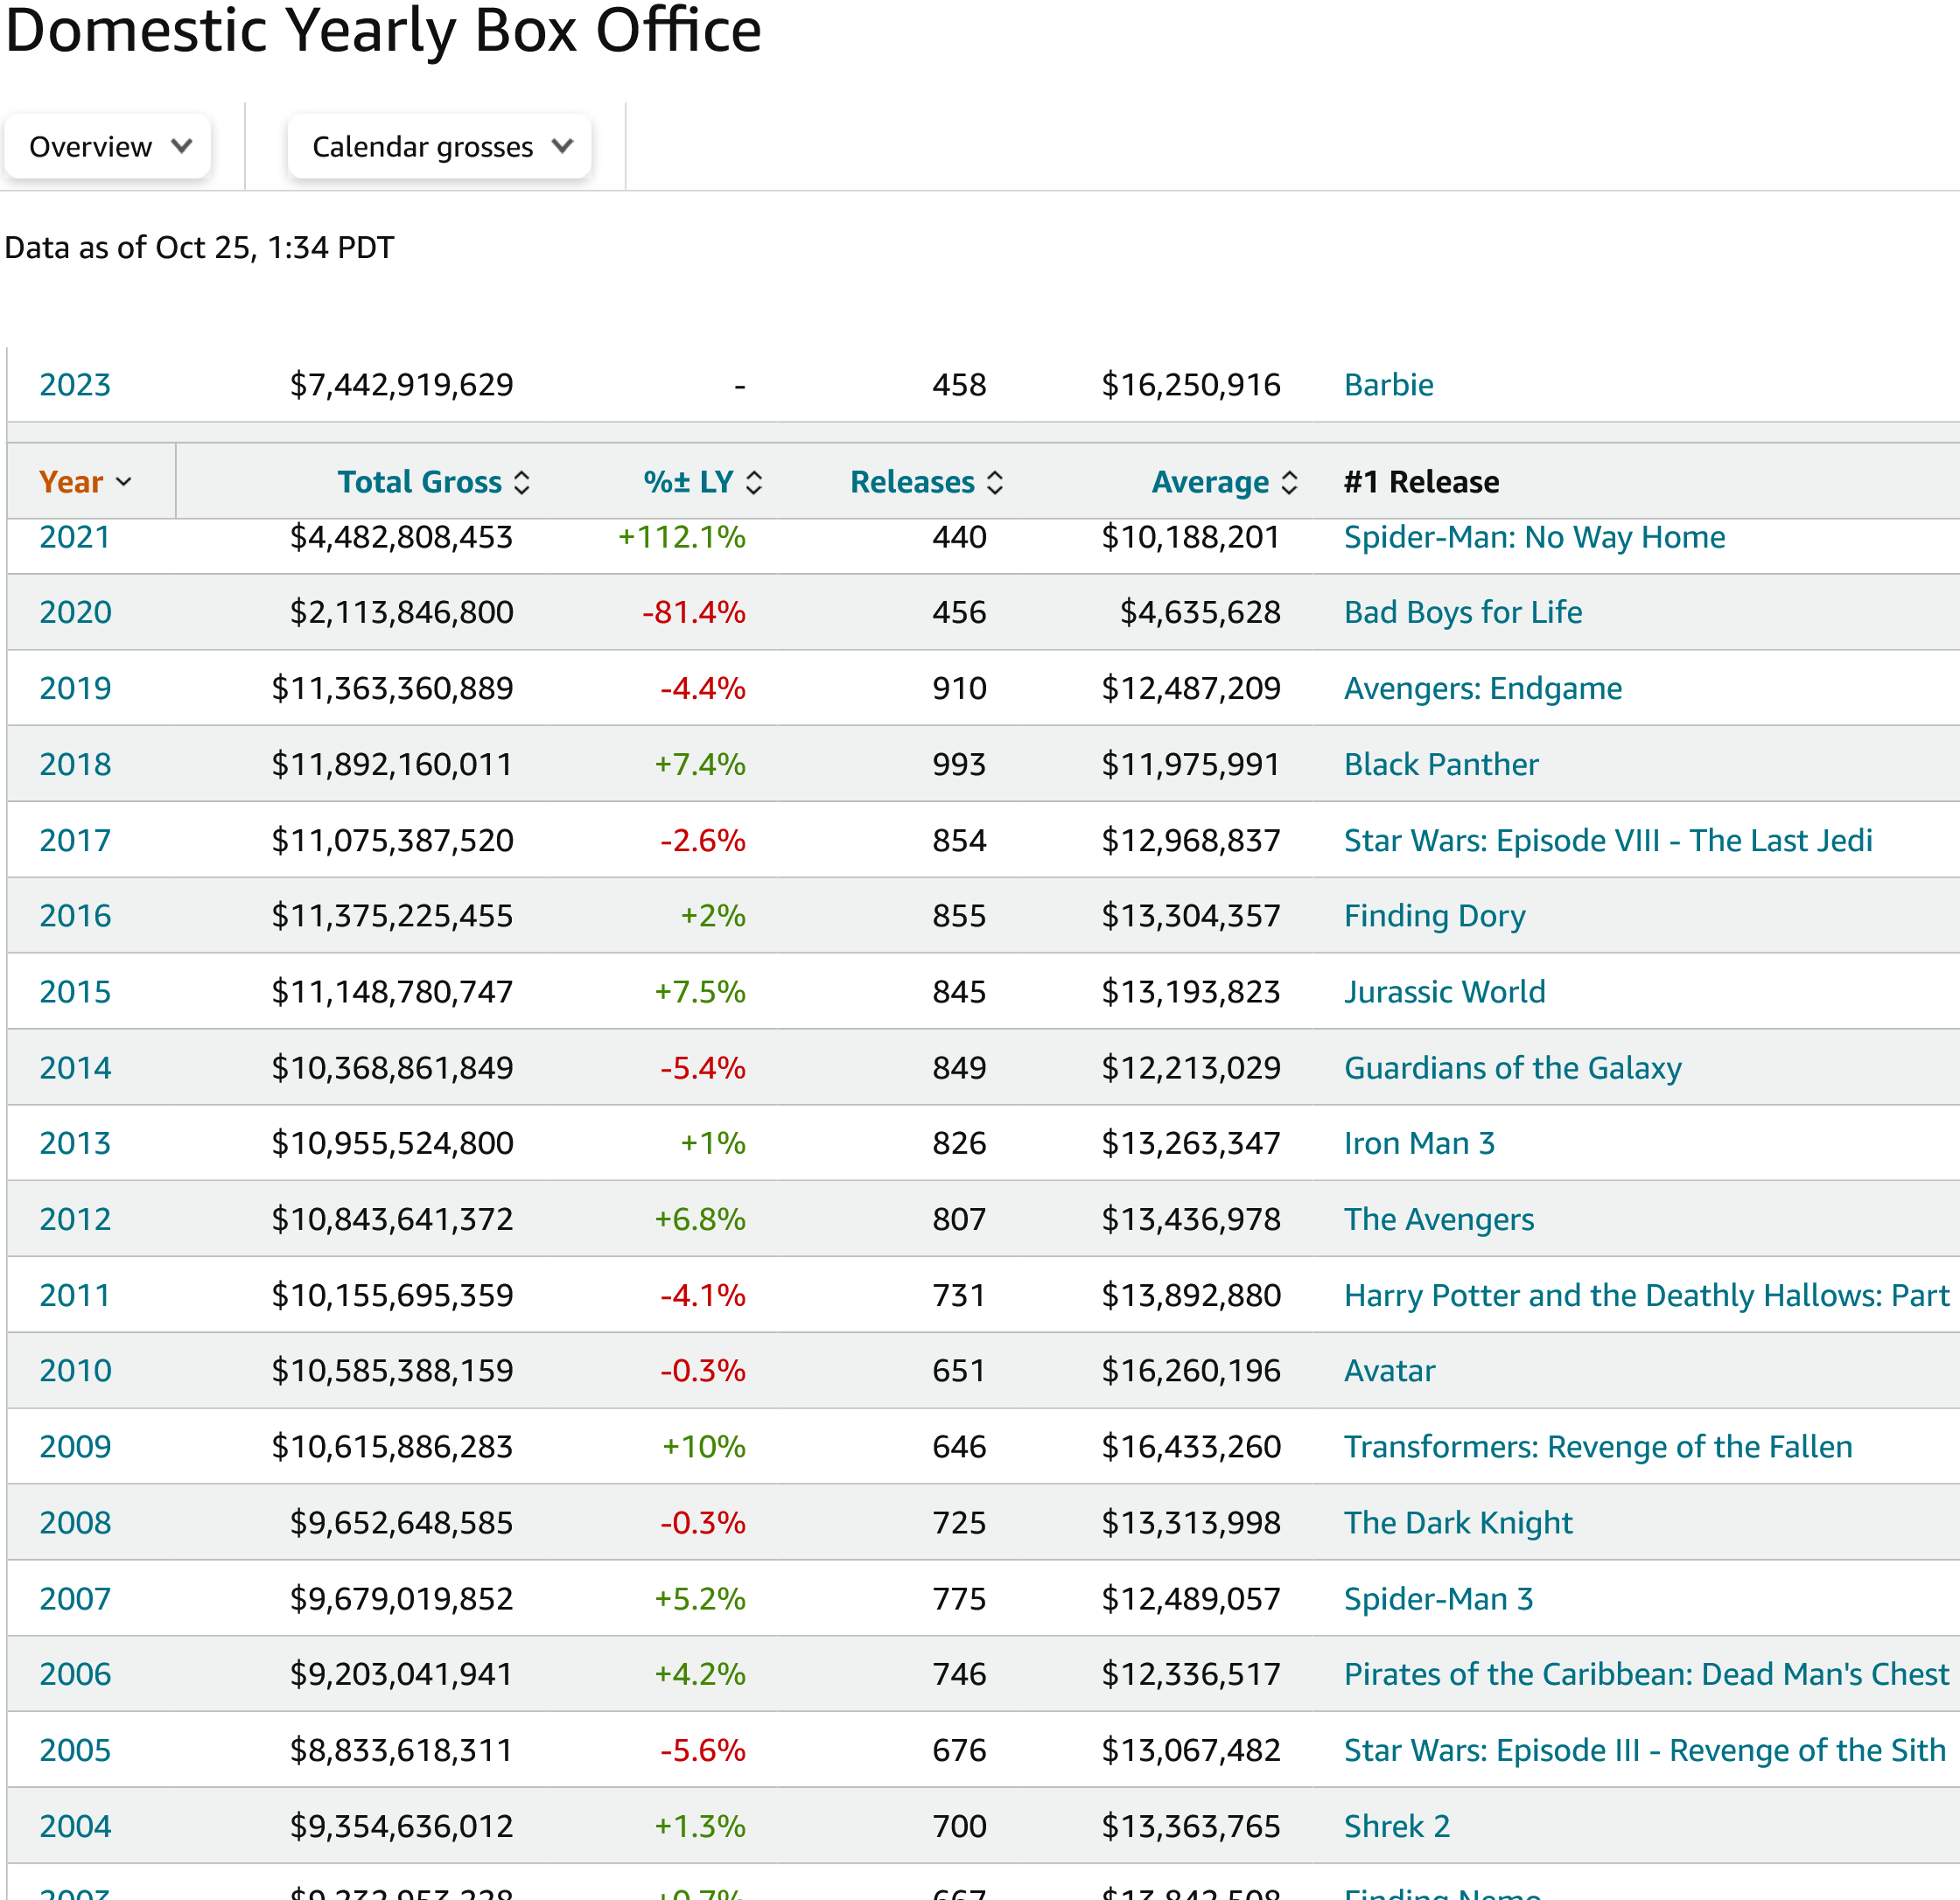Click the Overview chevron arrow
Screen dimensions: 1960x1900
pyautogui.click(x=181, y=146)
